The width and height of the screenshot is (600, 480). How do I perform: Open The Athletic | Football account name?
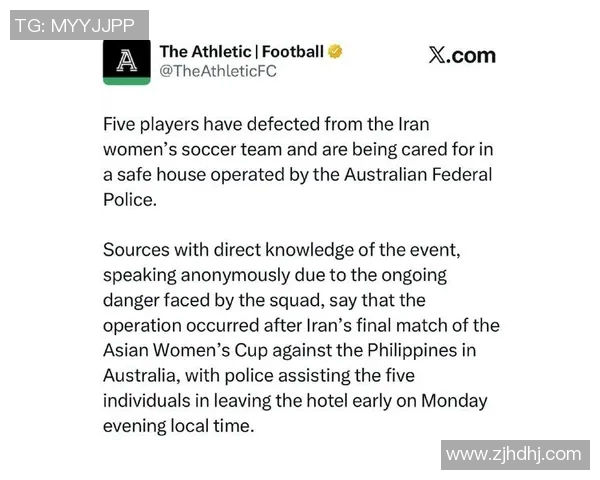pyautogui.click(x=241, y=51)
